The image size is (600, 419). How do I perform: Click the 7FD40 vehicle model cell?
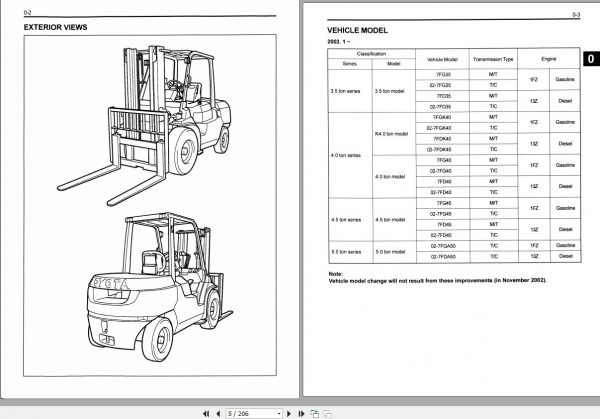click(443, 182)
